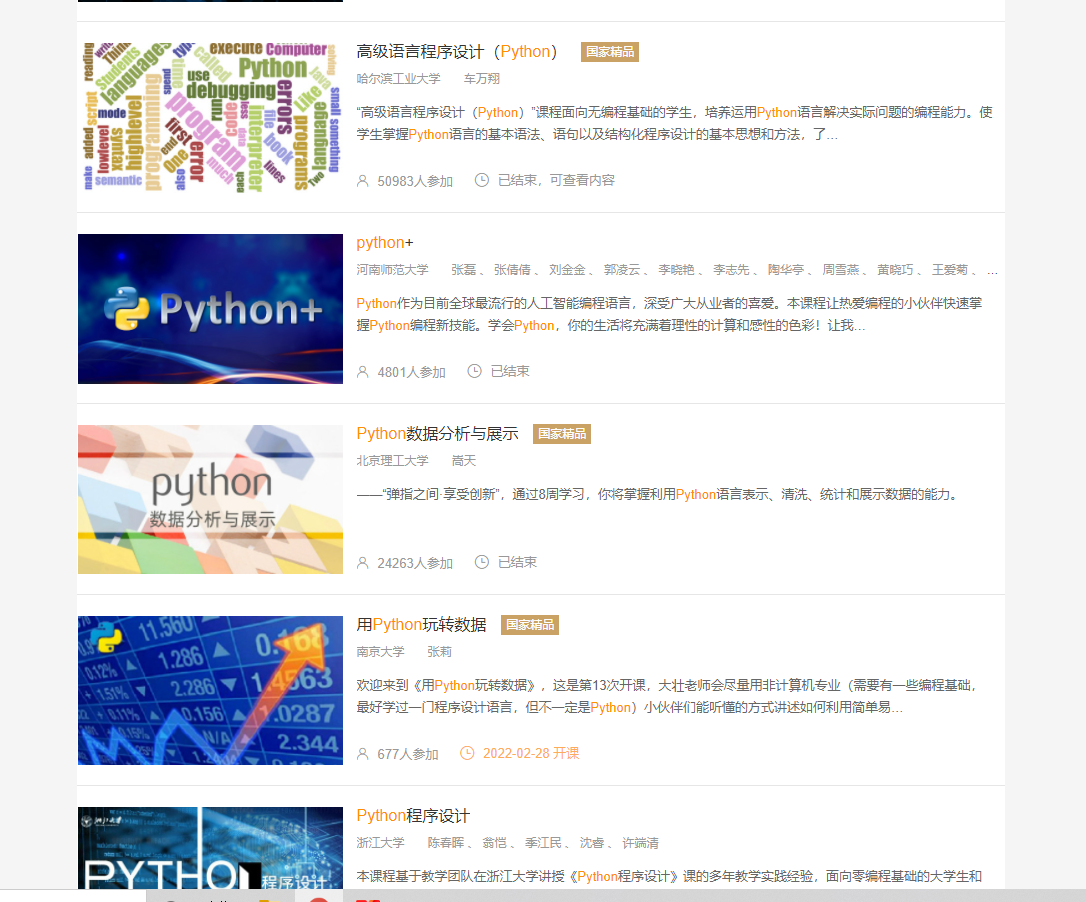This screenshot has width=1086, height=902.
Task: Open the python+ course title link
Action: [x=385, y=243]
